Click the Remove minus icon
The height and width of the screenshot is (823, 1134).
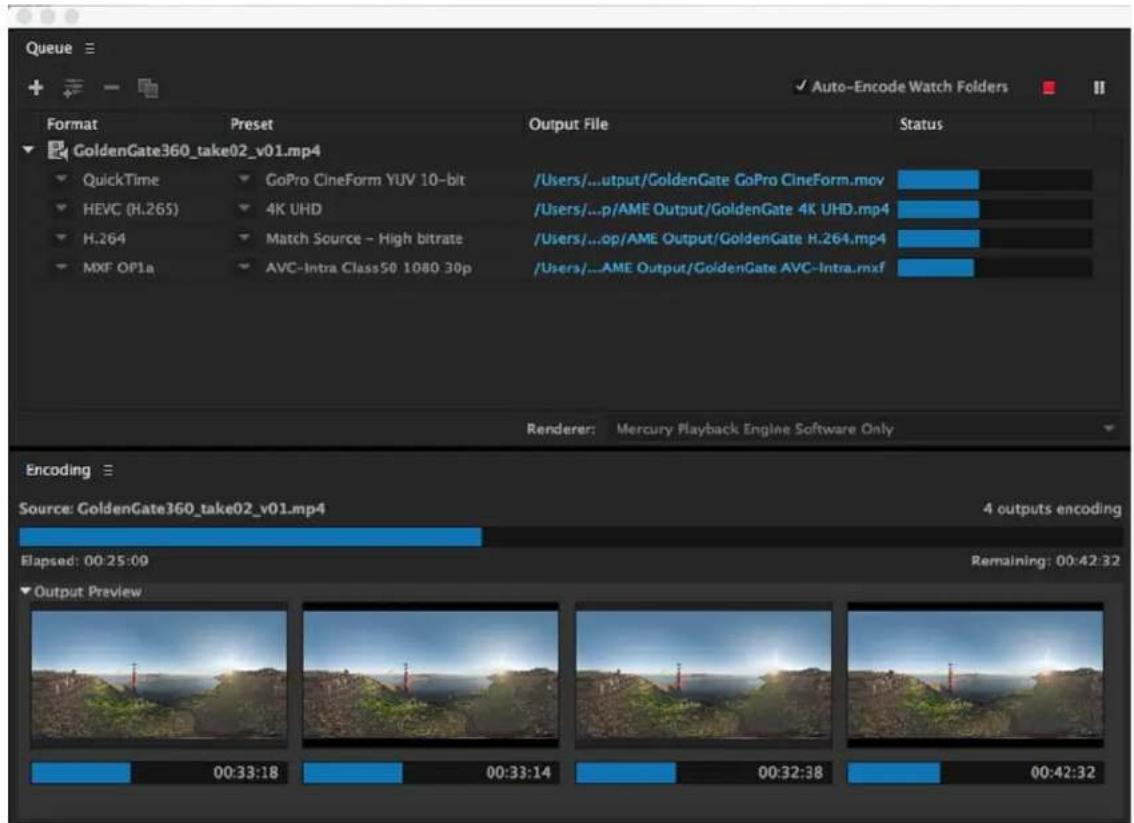(111, 88)
